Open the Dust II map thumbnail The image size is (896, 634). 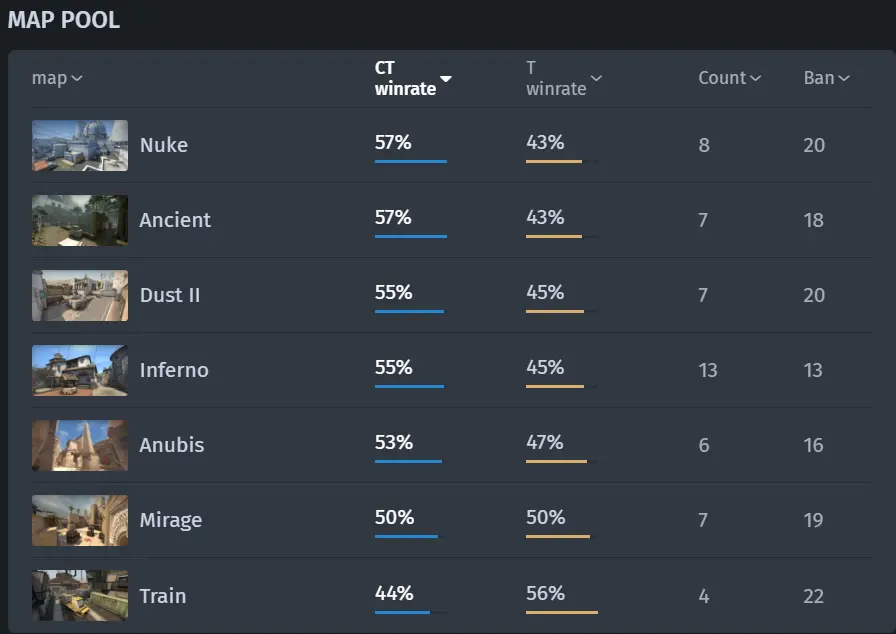click(80, 295)
